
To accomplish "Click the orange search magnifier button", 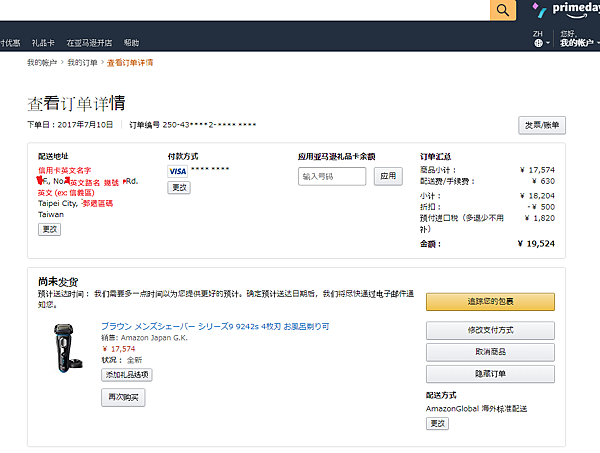I will 503,10.
